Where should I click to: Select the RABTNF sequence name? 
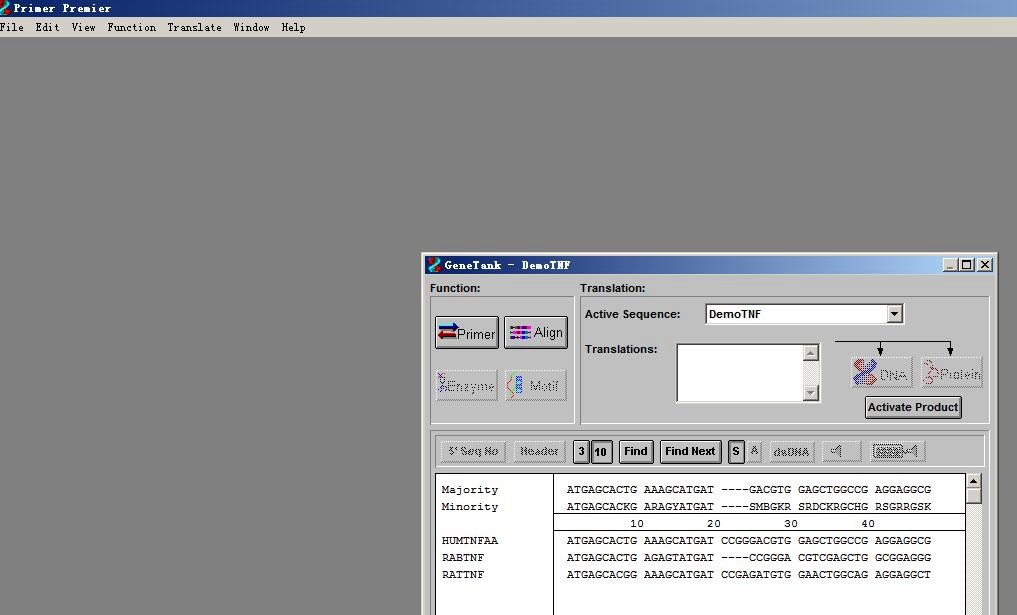coord(462,557)
